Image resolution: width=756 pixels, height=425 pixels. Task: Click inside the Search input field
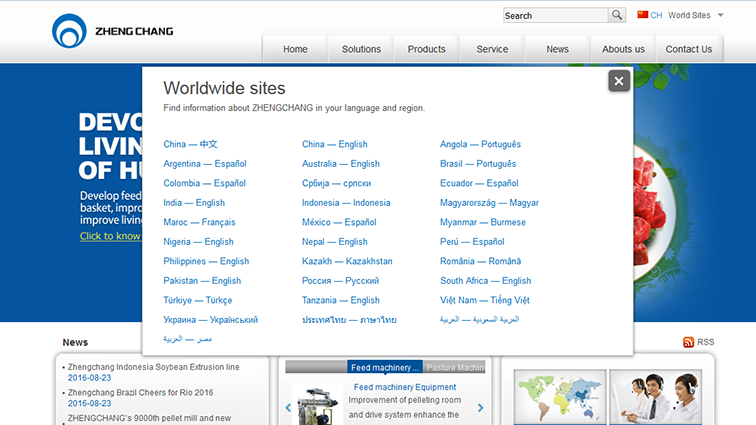pyautogui.click(x=555, y=16)
